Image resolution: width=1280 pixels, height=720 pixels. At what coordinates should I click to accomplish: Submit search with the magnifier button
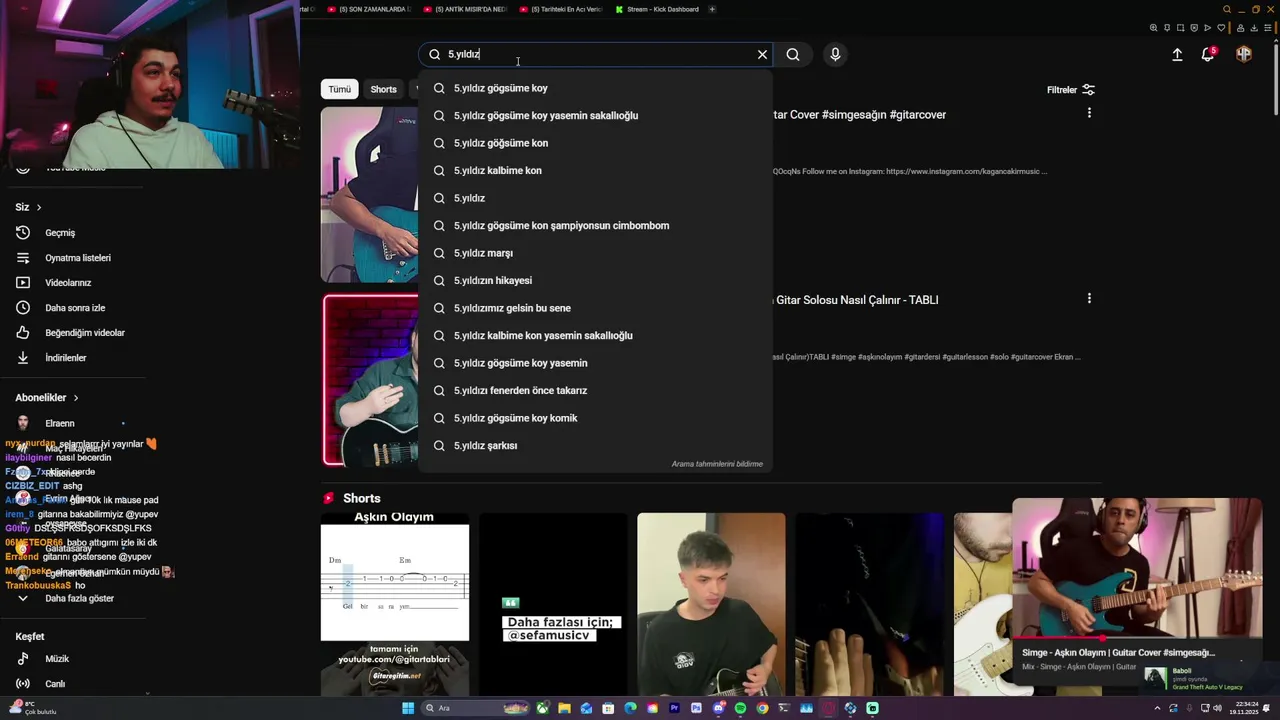click(793, 55)
